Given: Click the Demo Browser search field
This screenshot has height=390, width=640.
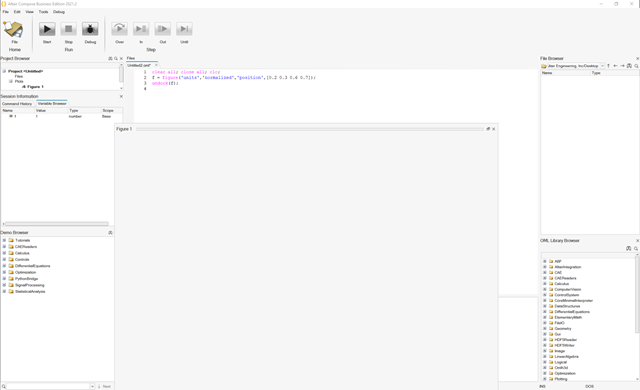Looking at the screenshot, I should point(48,386).
